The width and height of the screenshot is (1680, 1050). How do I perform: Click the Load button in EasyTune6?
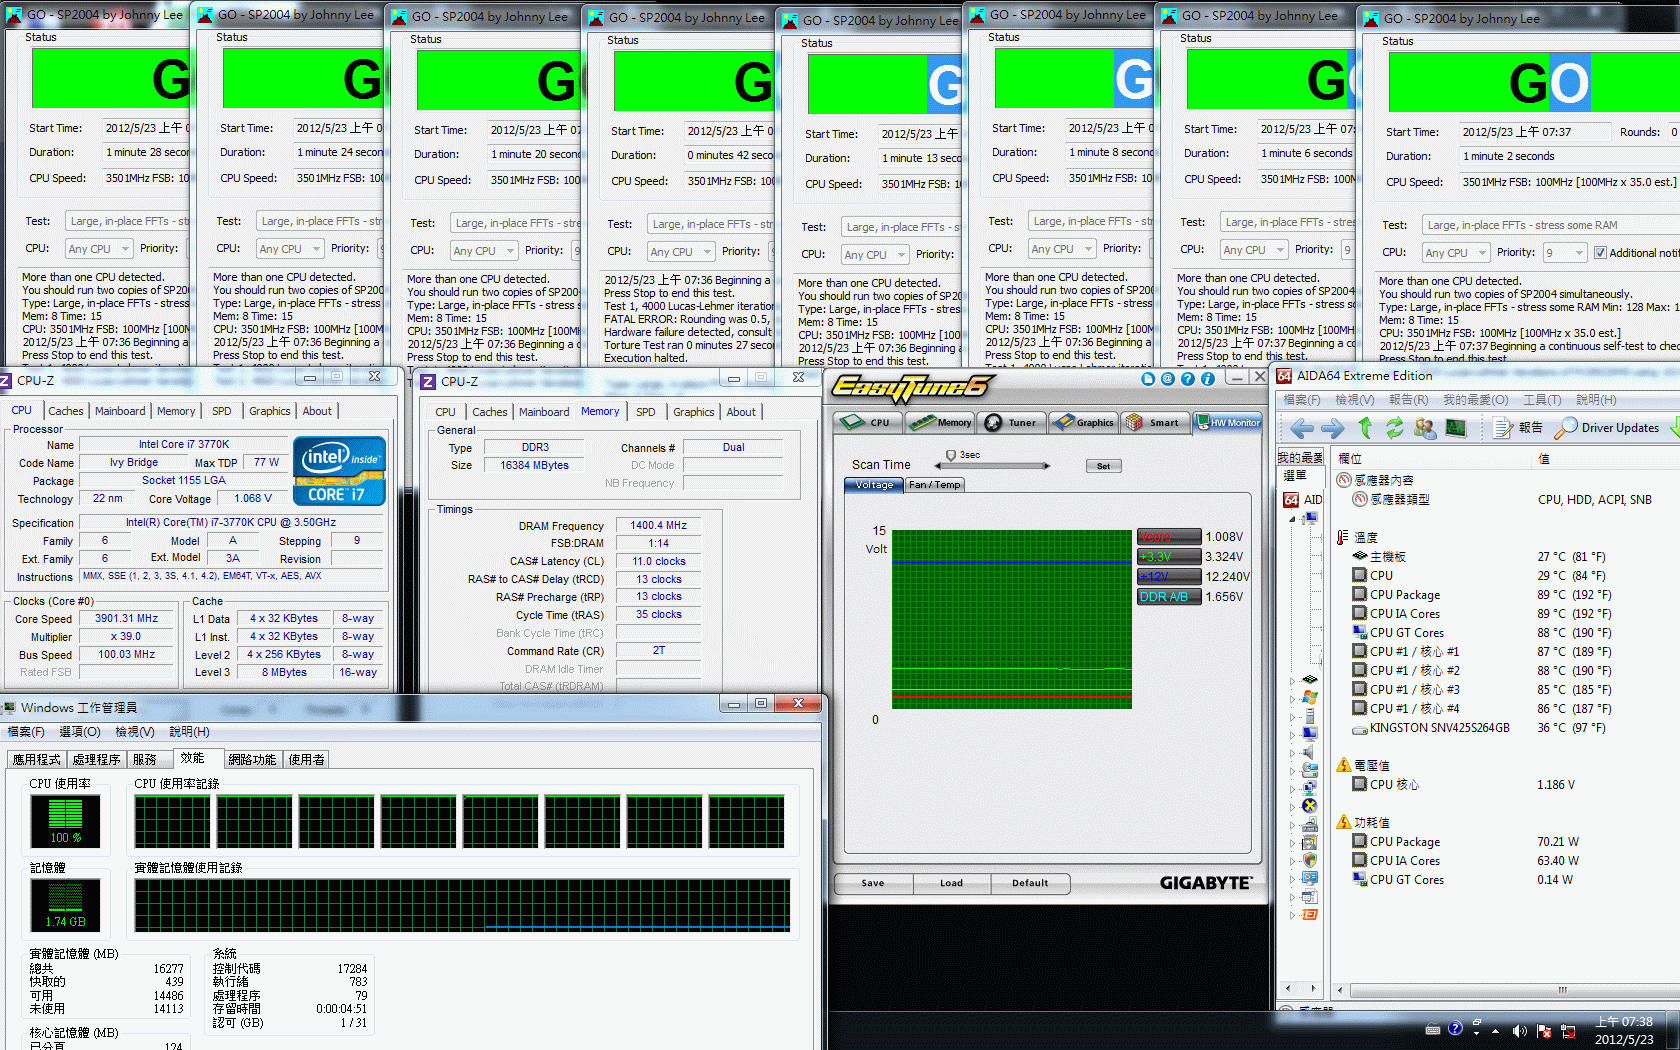click(951, 883)
